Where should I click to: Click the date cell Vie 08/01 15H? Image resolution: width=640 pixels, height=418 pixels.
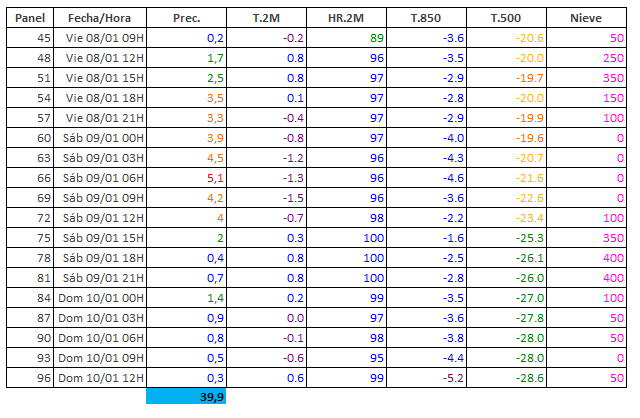pyautogui.click(x=100, y=78)
